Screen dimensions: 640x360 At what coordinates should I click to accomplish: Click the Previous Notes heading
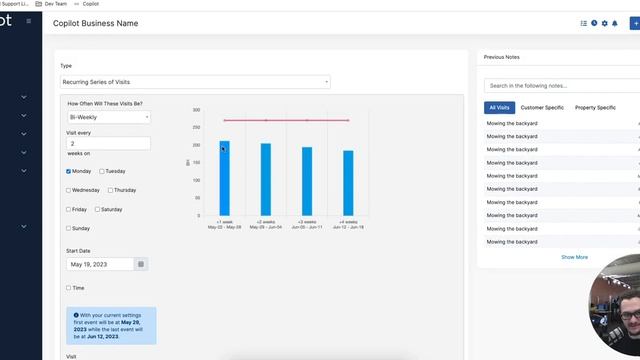coord(502,57)
